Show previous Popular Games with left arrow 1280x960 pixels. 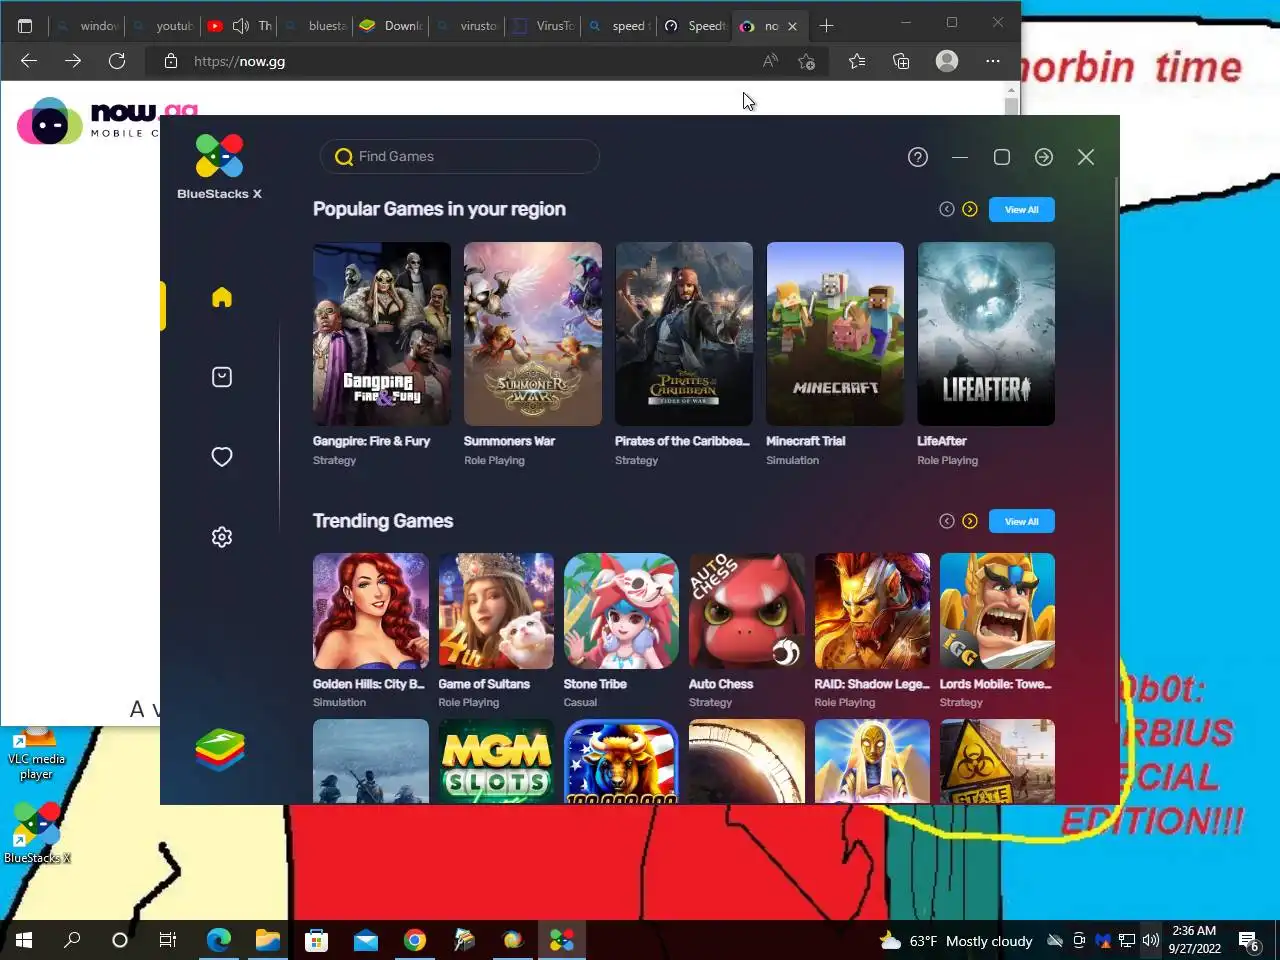point(947,209)
